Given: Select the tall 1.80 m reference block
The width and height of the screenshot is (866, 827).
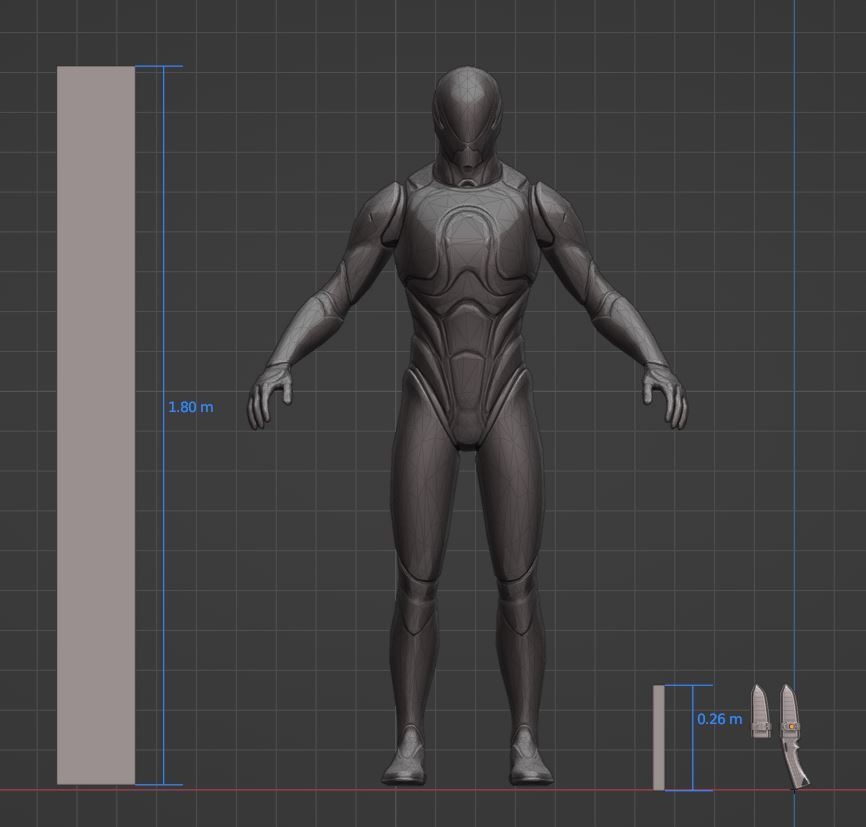Looking at the screenshot, I should click(97, 420).
